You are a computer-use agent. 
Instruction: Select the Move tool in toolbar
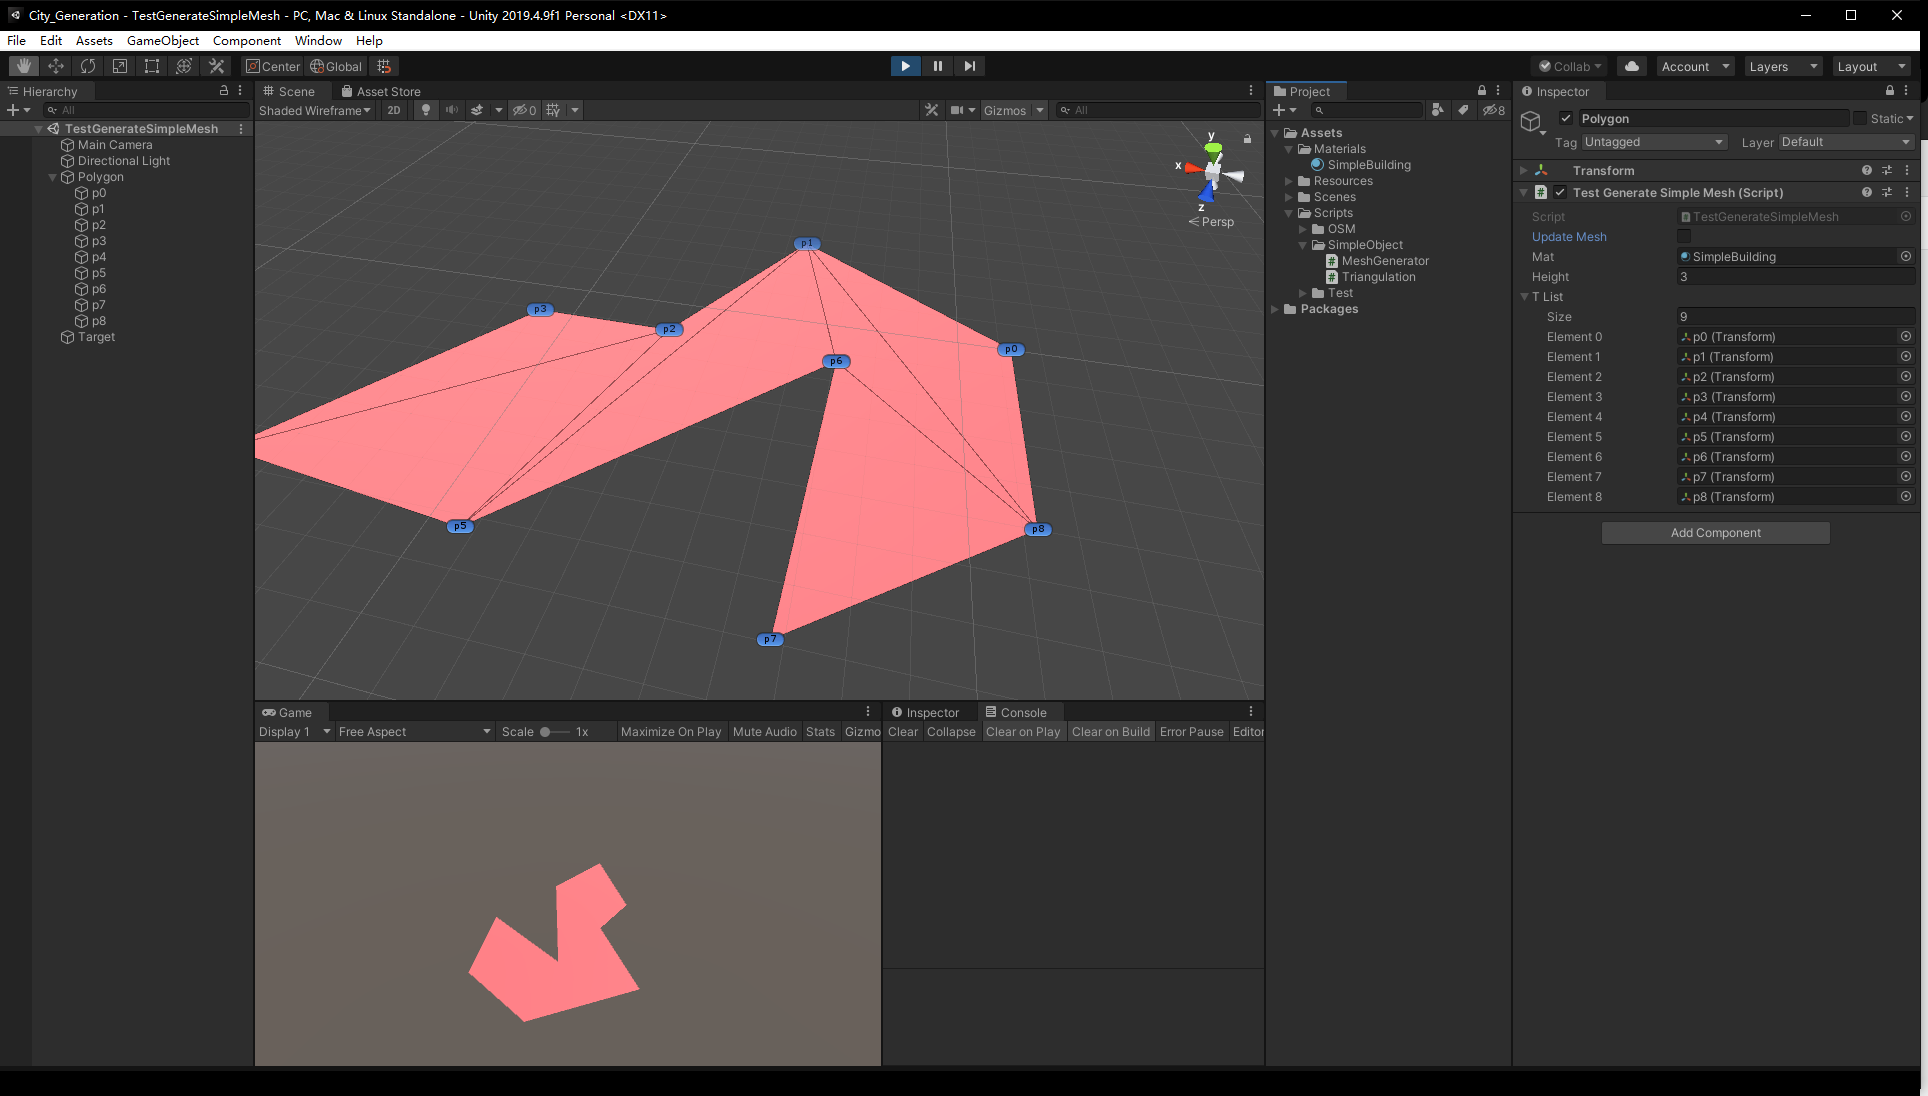coord(56,66)
